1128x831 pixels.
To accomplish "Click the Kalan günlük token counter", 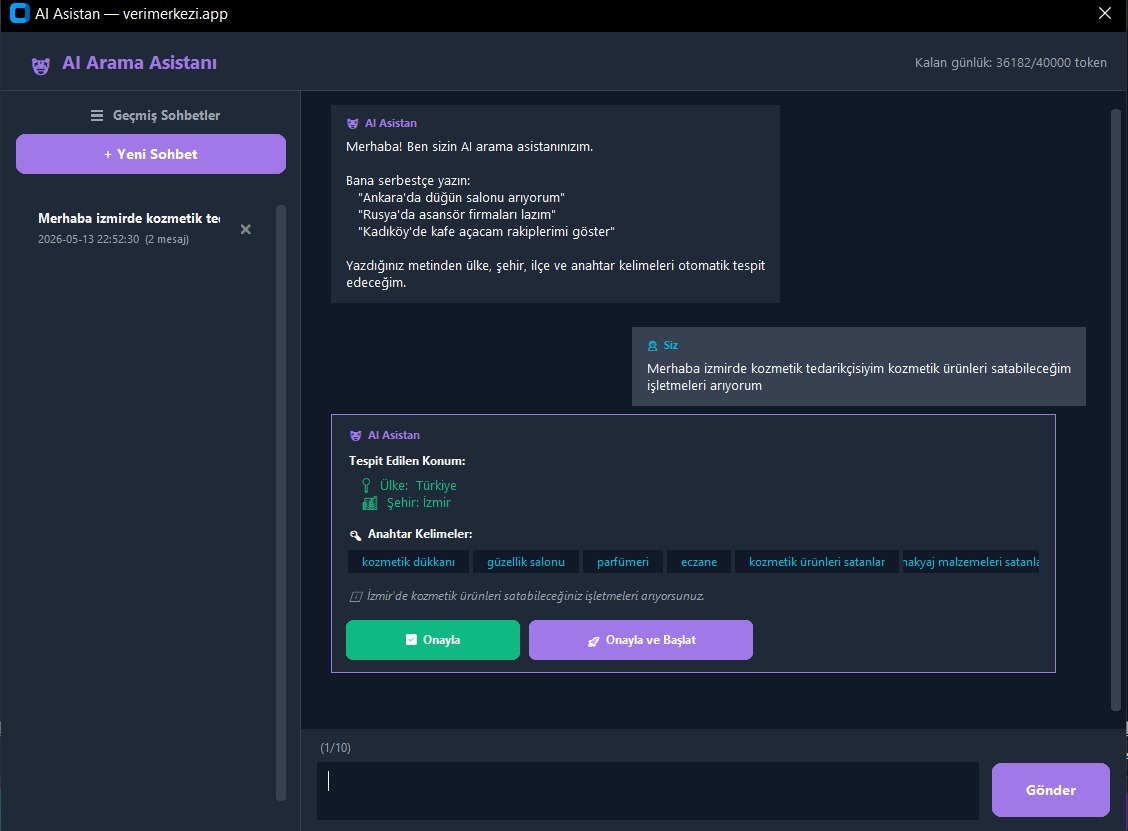I will coord(1011,63).
